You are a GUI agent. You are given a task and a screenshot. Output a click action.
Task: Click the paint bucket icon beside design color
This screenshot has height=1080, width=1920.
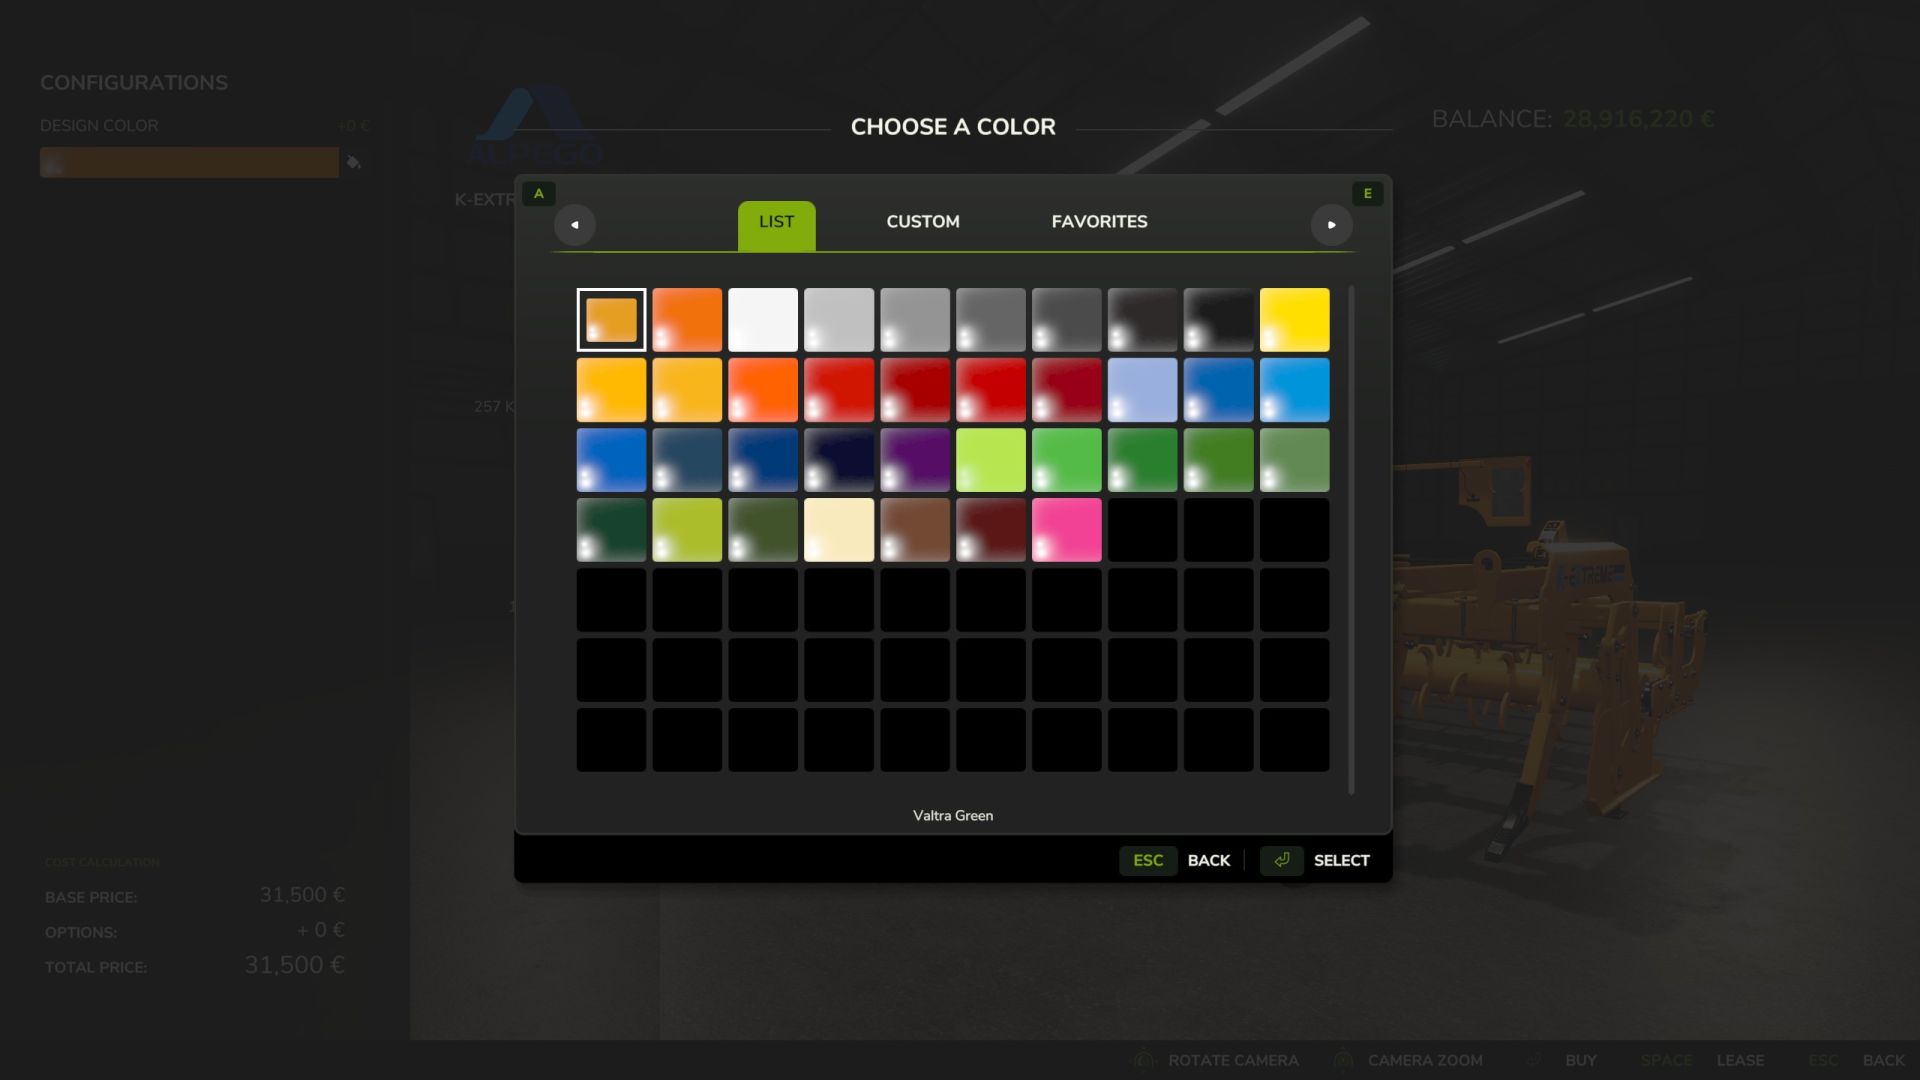353,162
